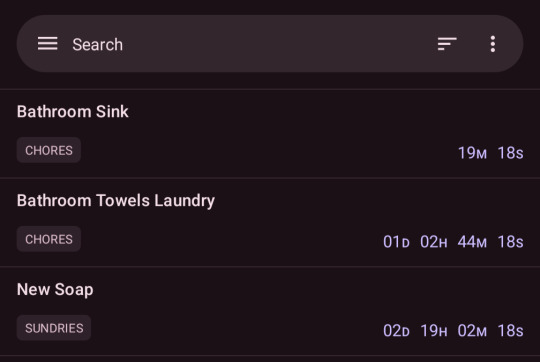This screenshot has height=362, width=540.
Task: Tap the 01d 02h 44m countdown timer
Action: 453,241
